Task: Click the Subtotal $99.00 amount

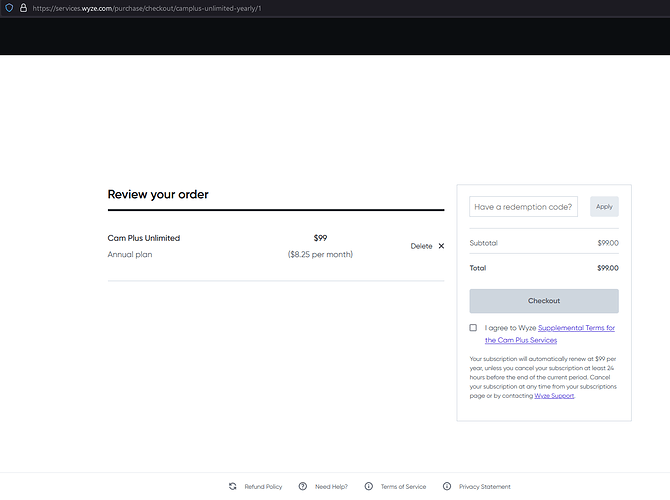Action: click(608, 243)
